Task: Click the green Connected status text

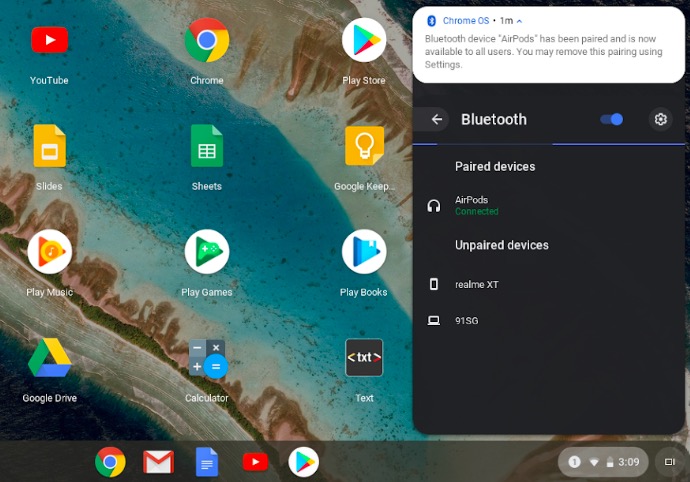Action: (477, 212)
